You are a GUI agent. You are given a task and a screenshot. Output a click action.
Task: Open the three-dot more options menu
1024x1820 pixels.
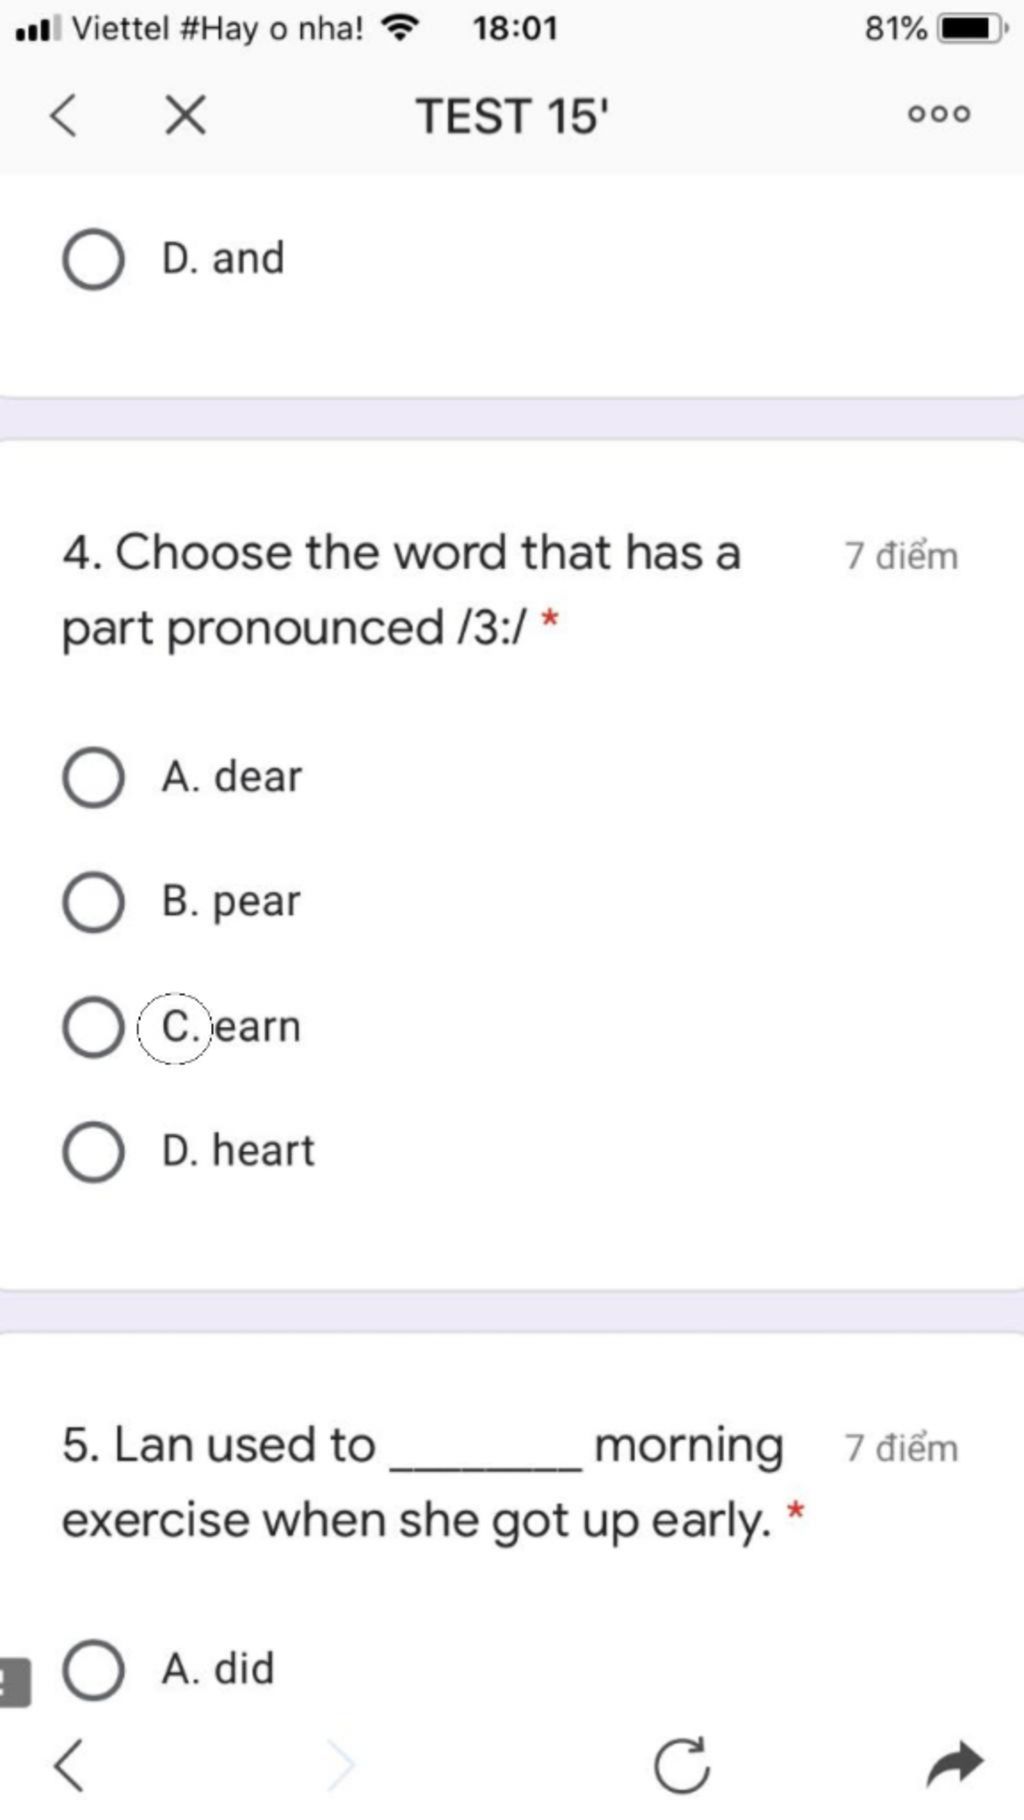pyautogui.click(x=938, y=114)
